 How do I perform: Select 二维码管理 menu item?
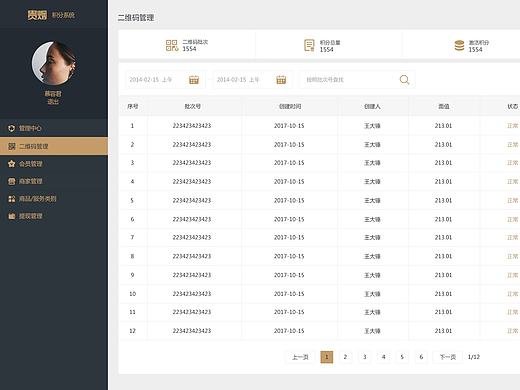54,146
